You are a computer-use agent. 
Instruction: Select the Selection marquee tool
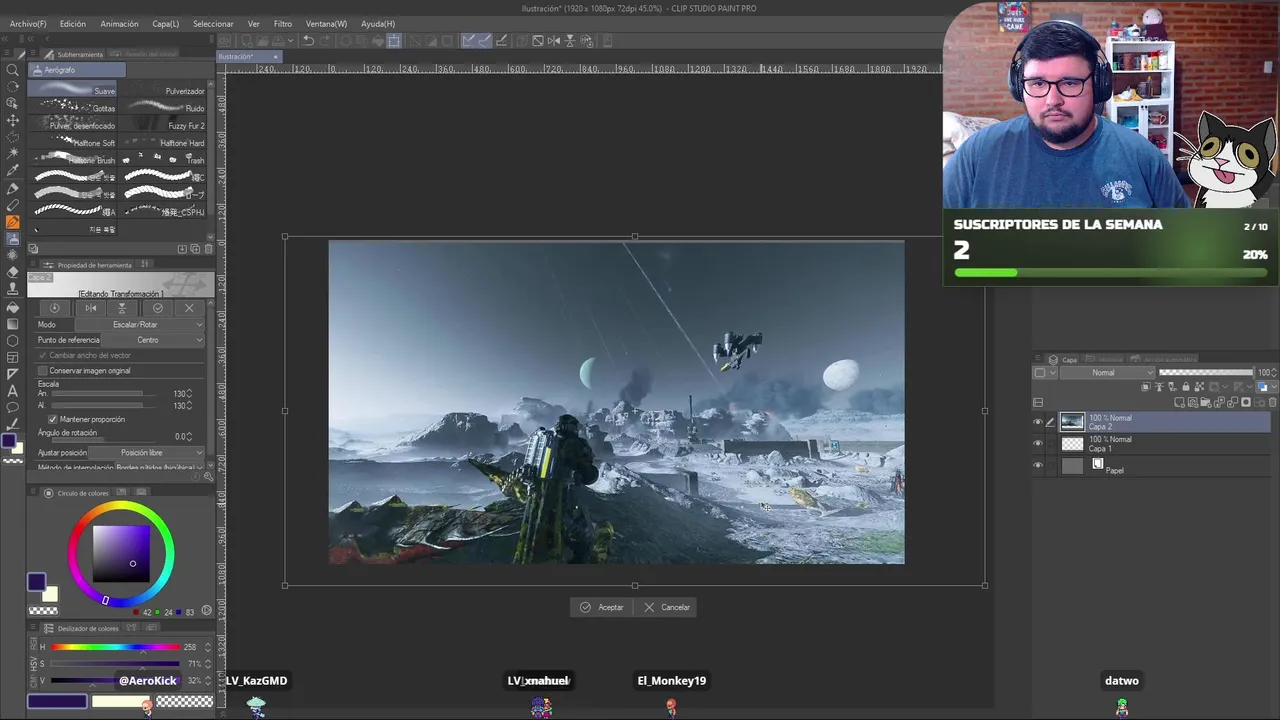point(13,137)
